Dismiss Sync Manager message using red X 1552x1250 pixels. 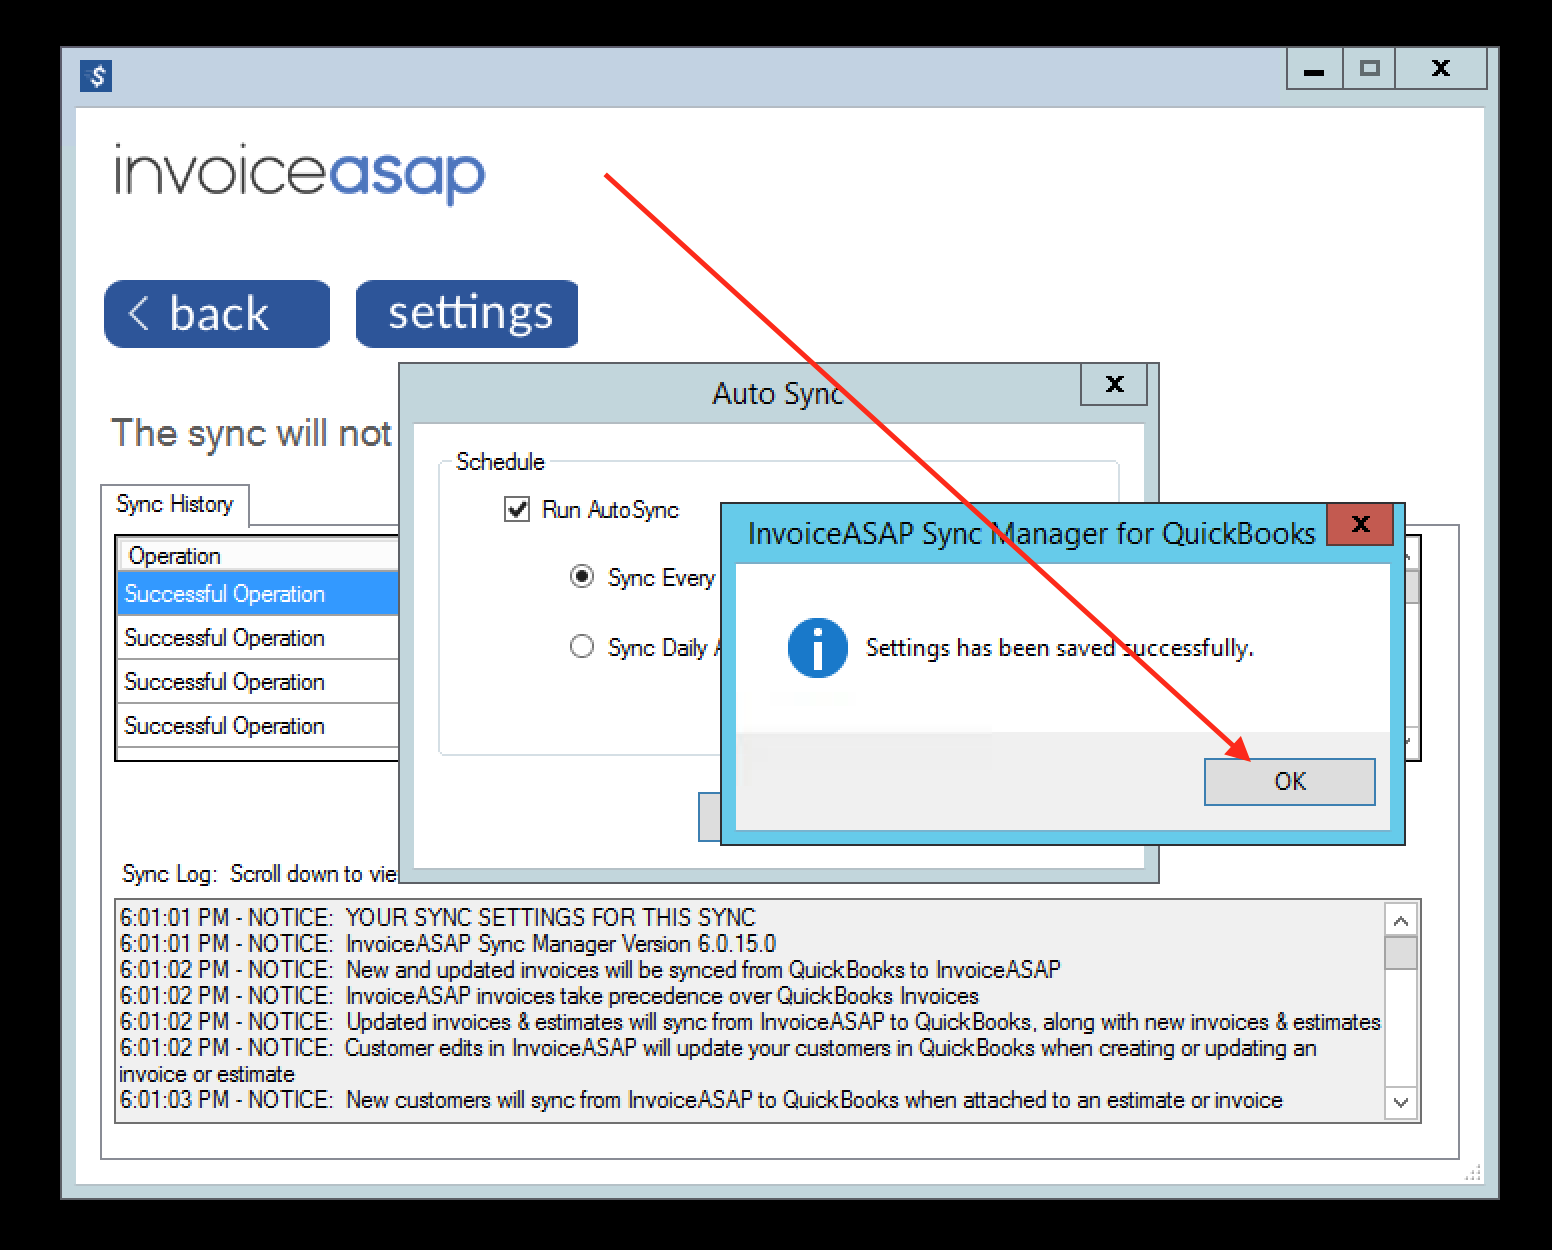[1359, 525]
